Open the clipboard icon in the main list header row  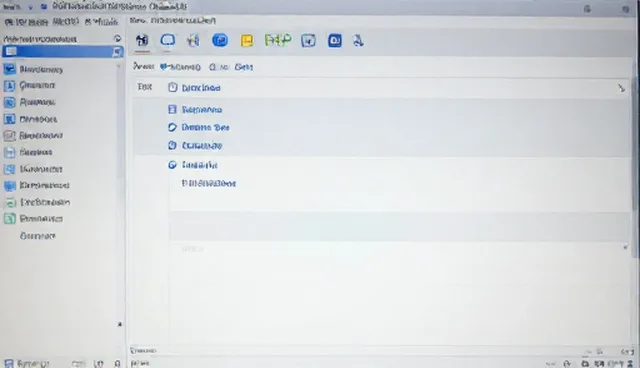click(x=173, y=87)
